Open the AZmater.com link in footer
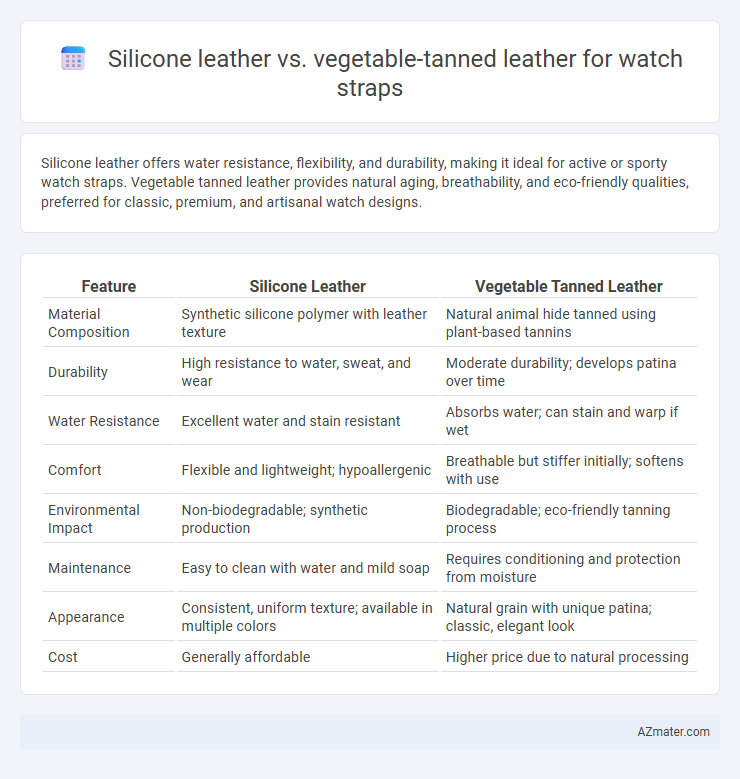 pyautogui.click(x=673, y=732)
